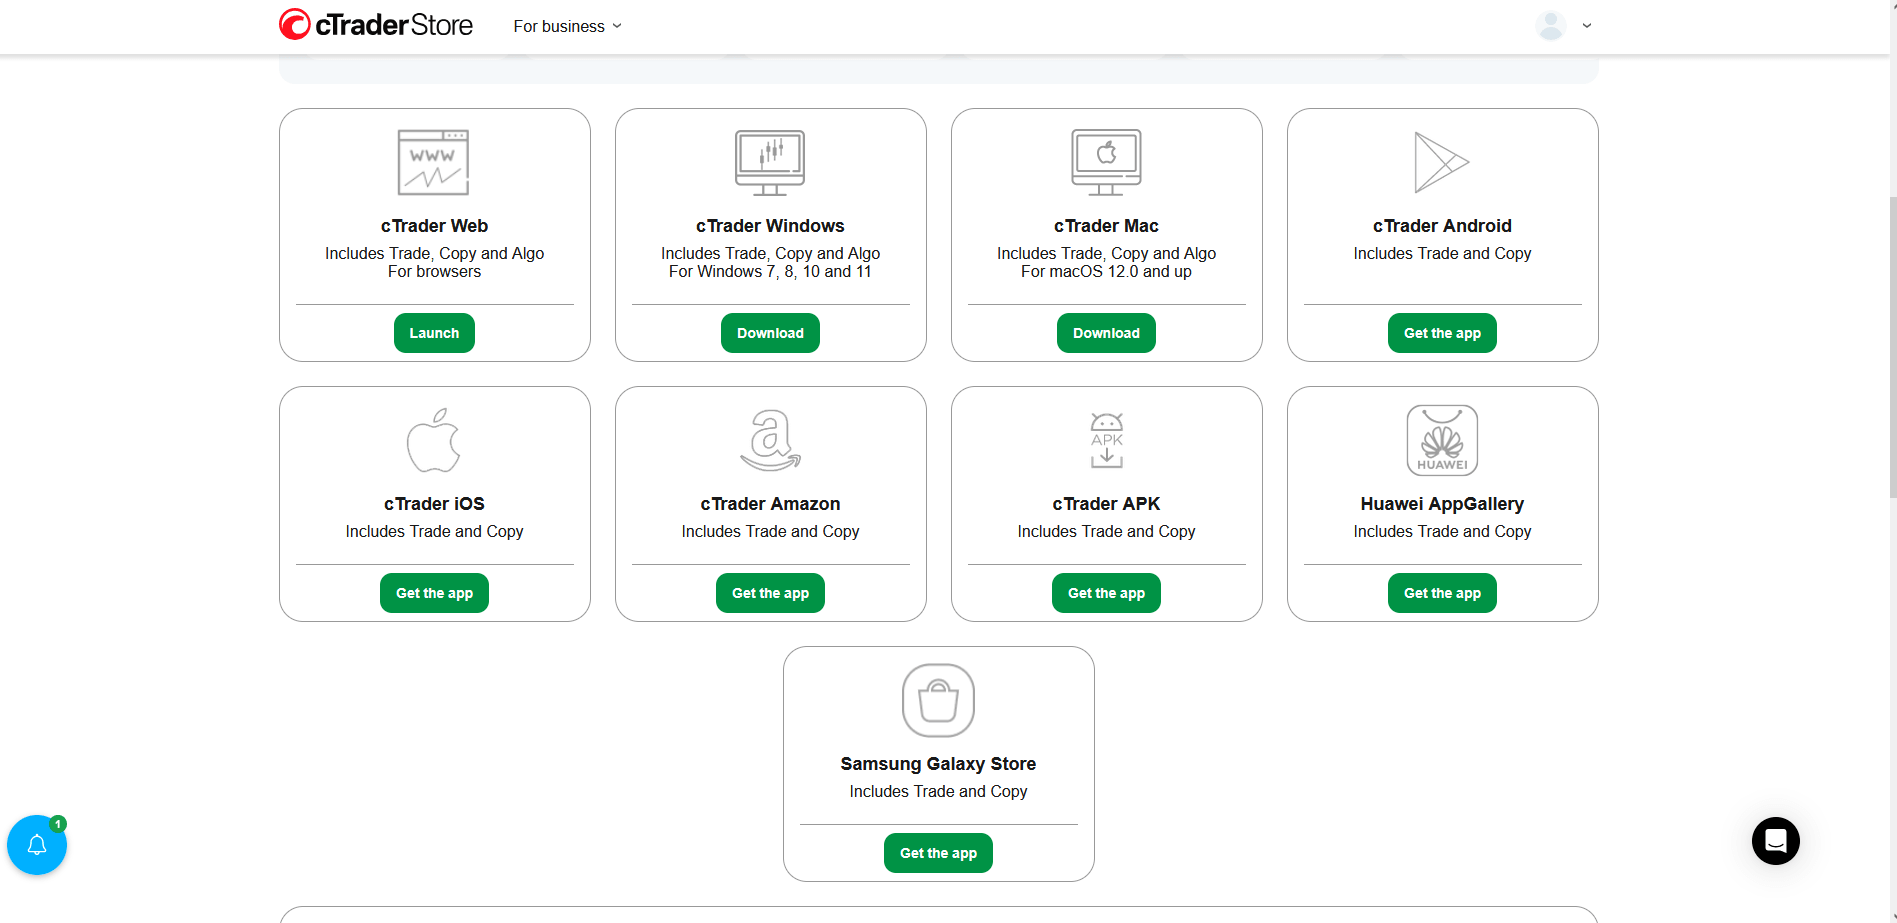Screen dimensions: 1897x923
Task: Click the cTrader iOS title text
Action: pyautogui.click(x=434, y=504)
